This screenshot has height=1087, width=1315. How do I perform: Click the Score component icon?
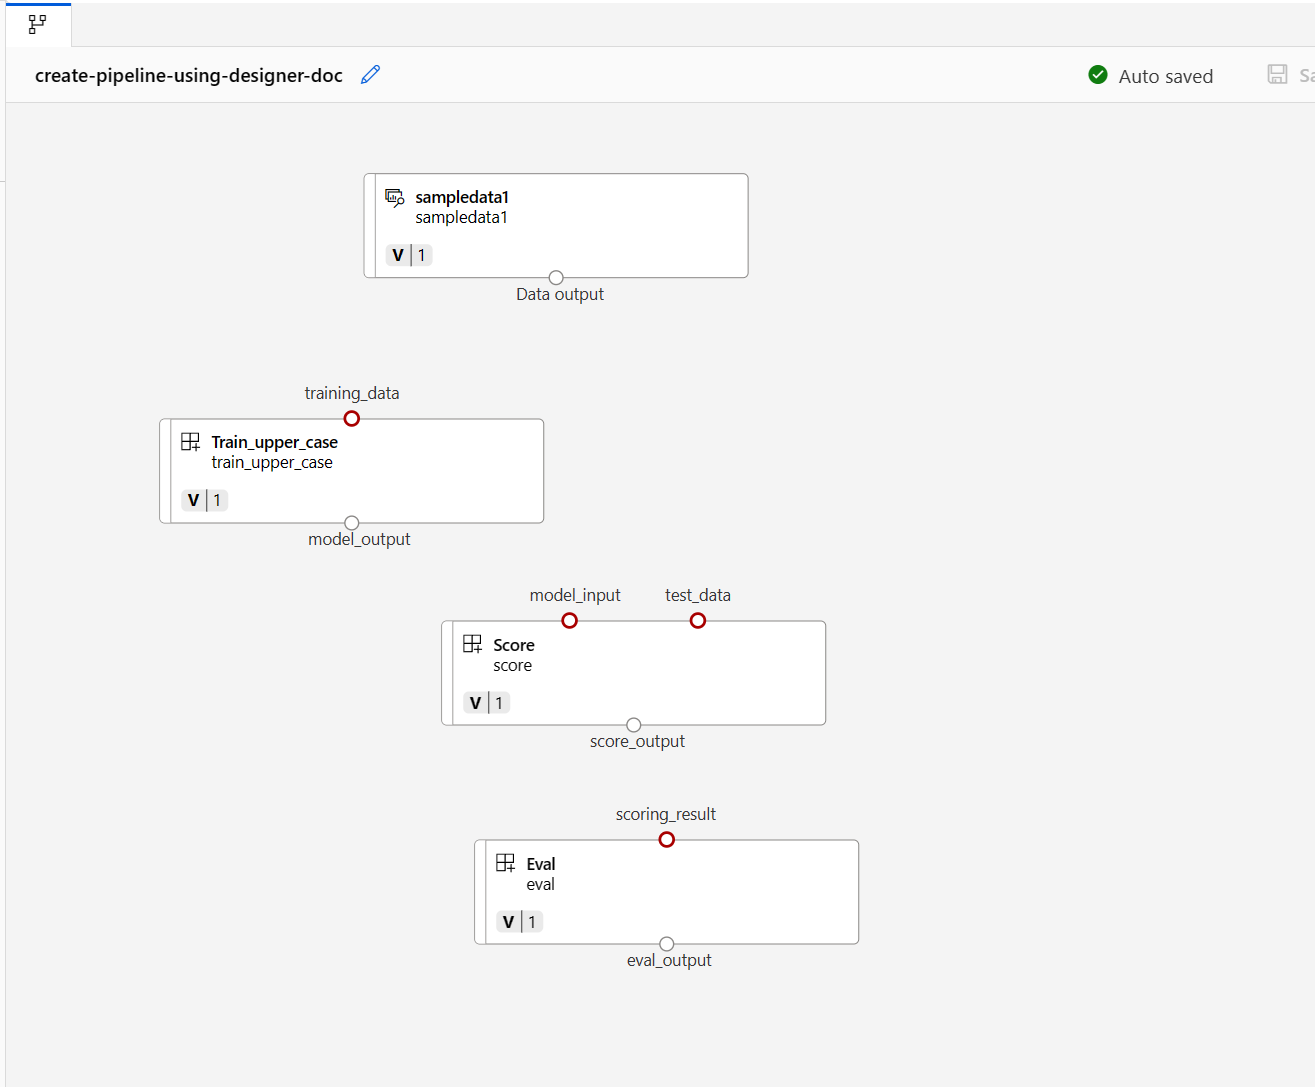click(x=472, y=644)
